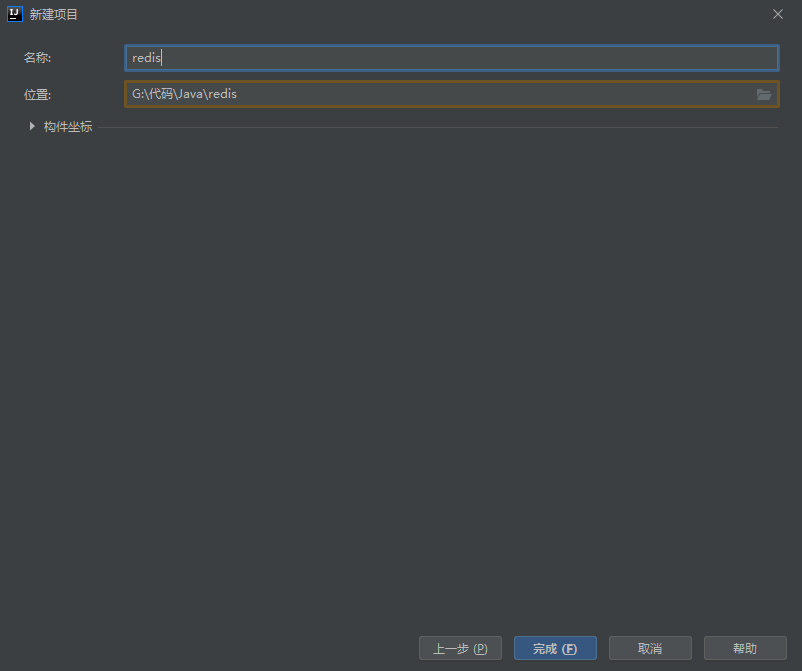Viewport: 802px width, 671px height.
Task: Click the folder browse icon in location field
Action: [x=764, y=94]
